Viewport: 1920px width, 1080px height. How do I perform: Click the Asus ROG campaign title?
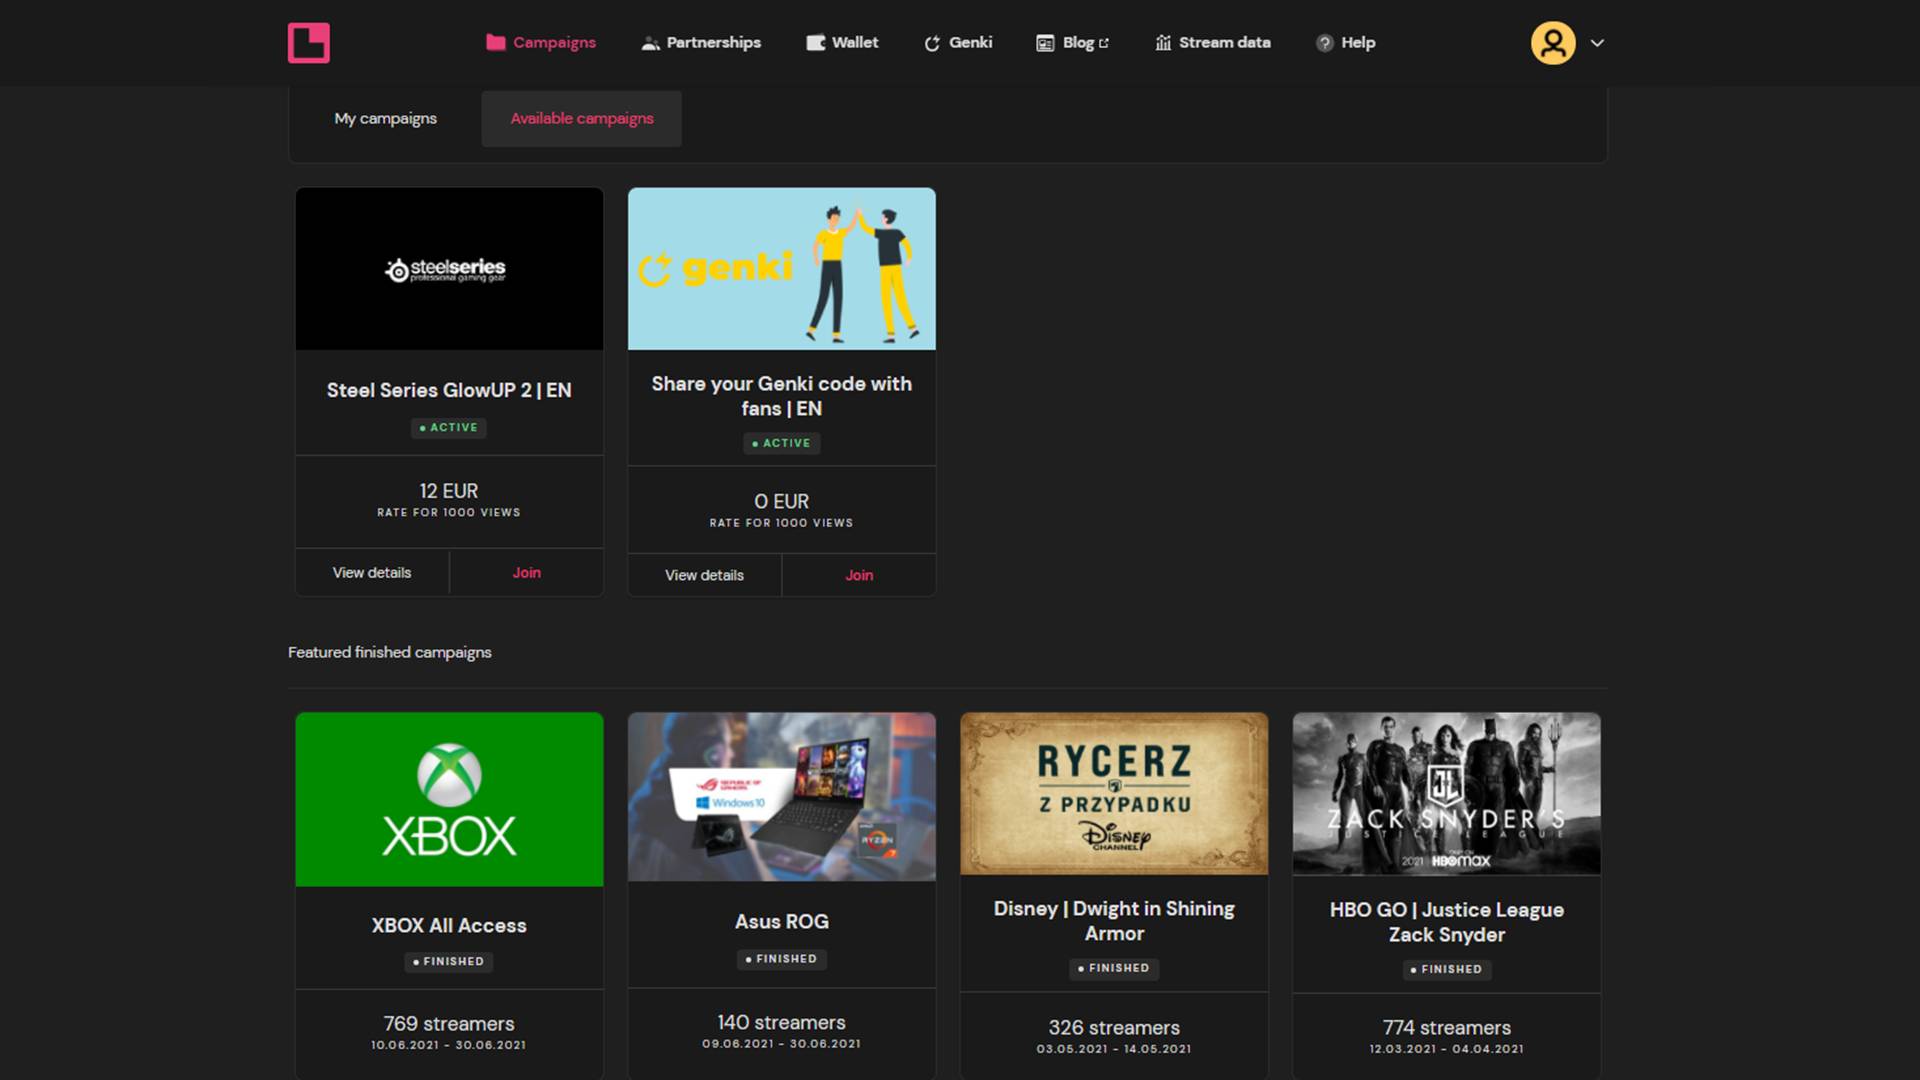tap(782, 922)
